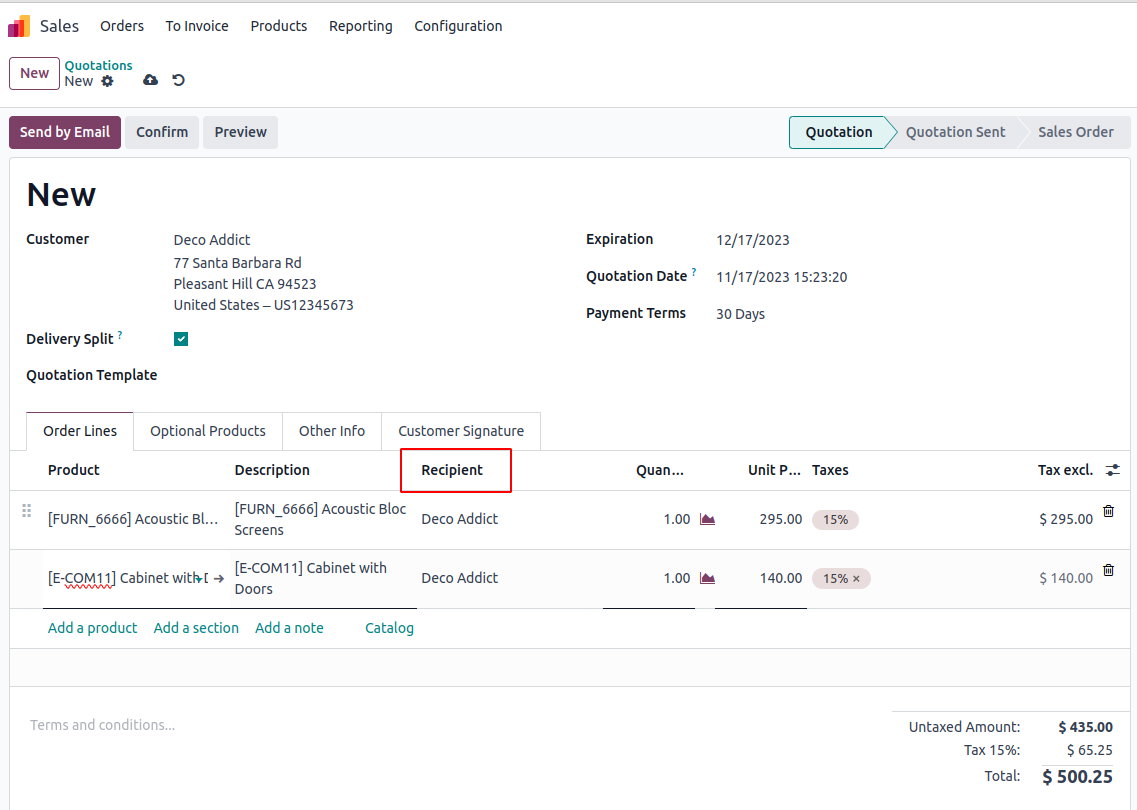1137x810 pixels.
Task: Open the Payment Terms 30 Days dropdown
Action: 740,314
